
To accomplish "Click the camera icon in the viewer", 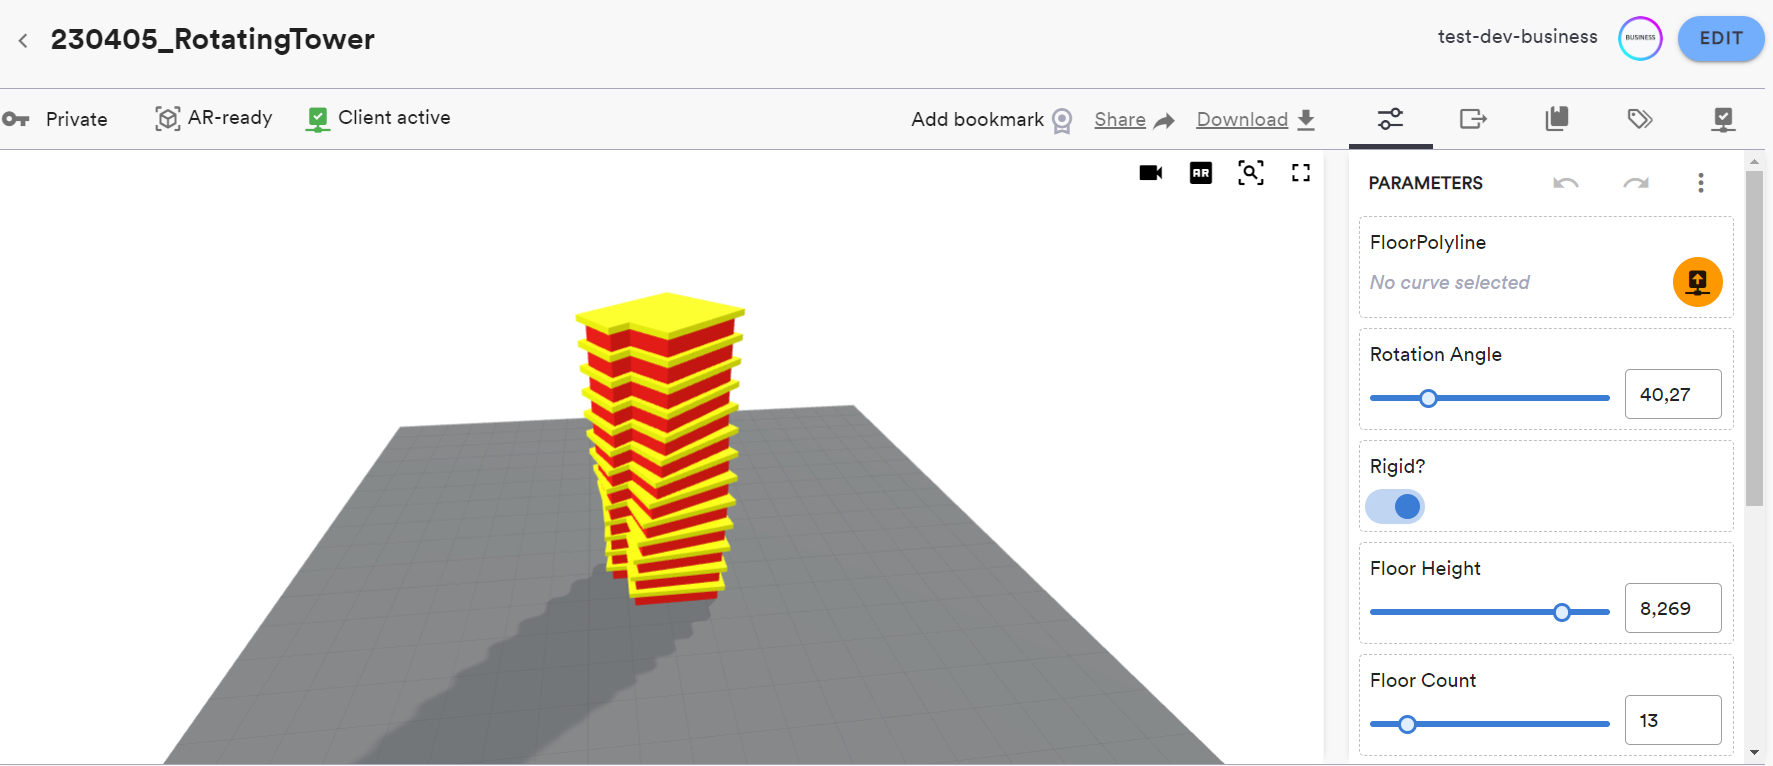I will coord(1150,173).
